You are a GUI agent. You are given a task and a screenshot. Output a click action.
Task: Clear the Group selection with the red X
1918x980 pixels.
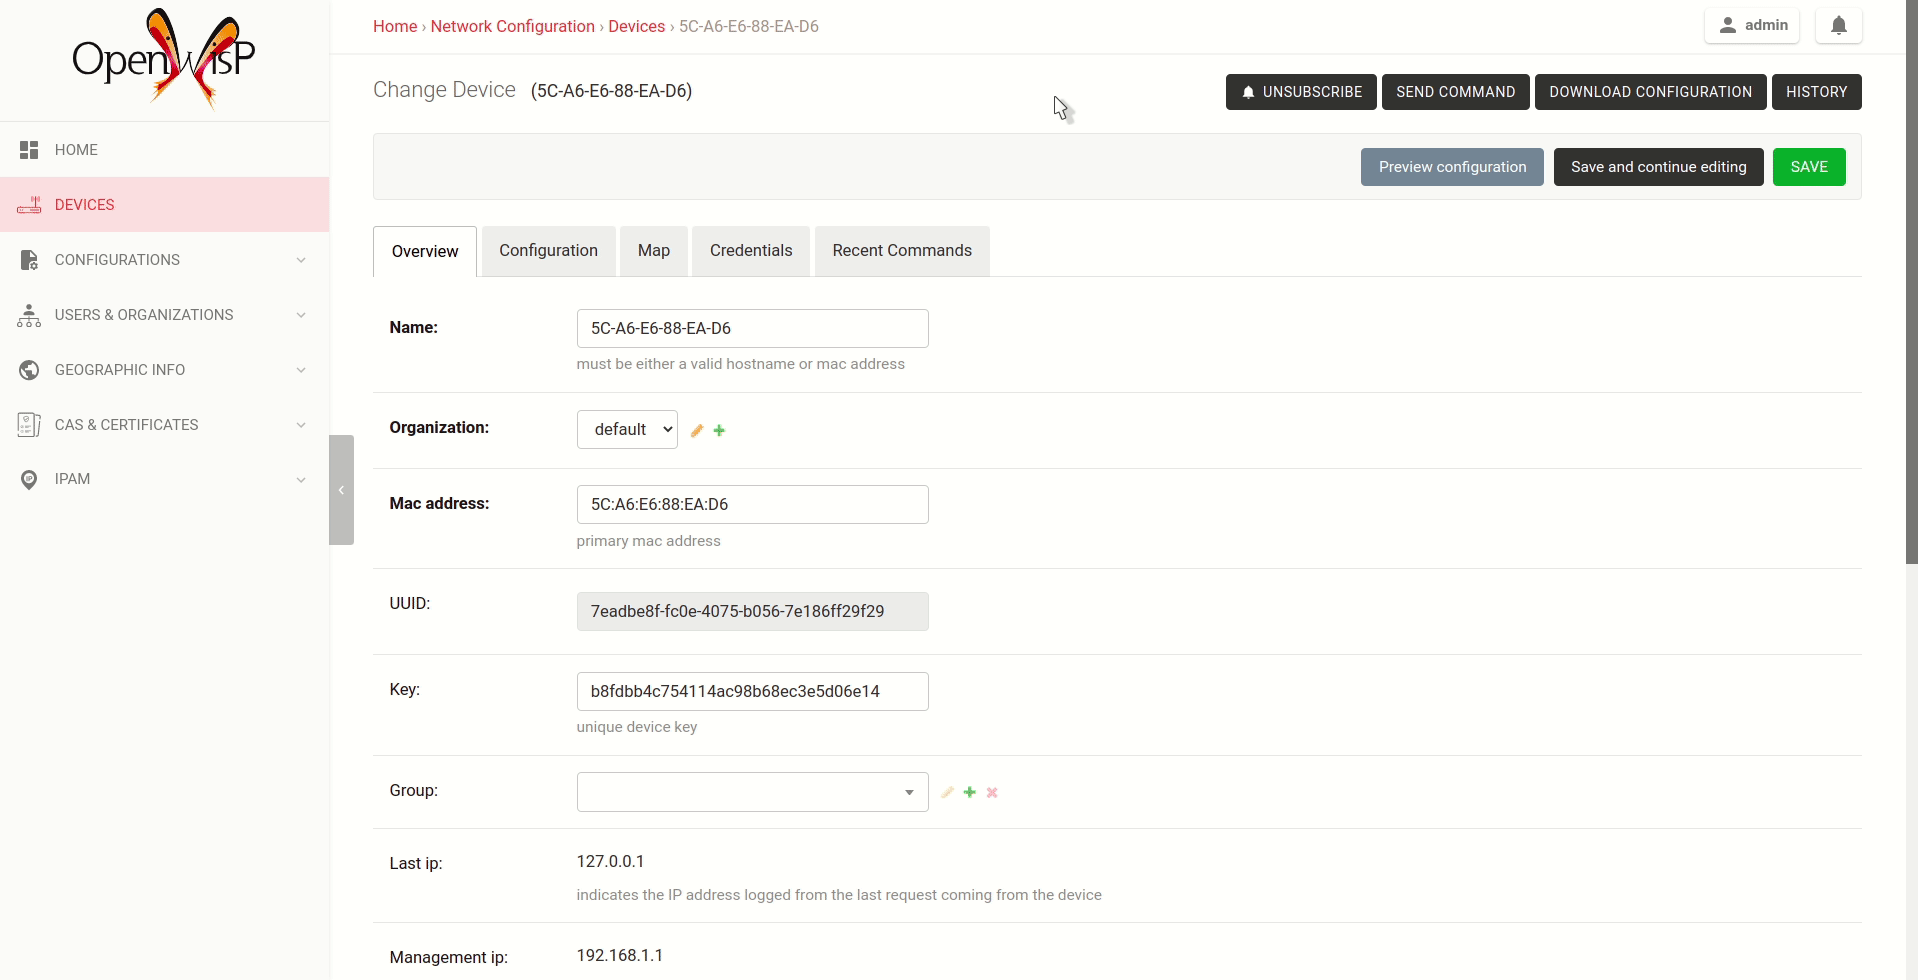click(991, 791)
